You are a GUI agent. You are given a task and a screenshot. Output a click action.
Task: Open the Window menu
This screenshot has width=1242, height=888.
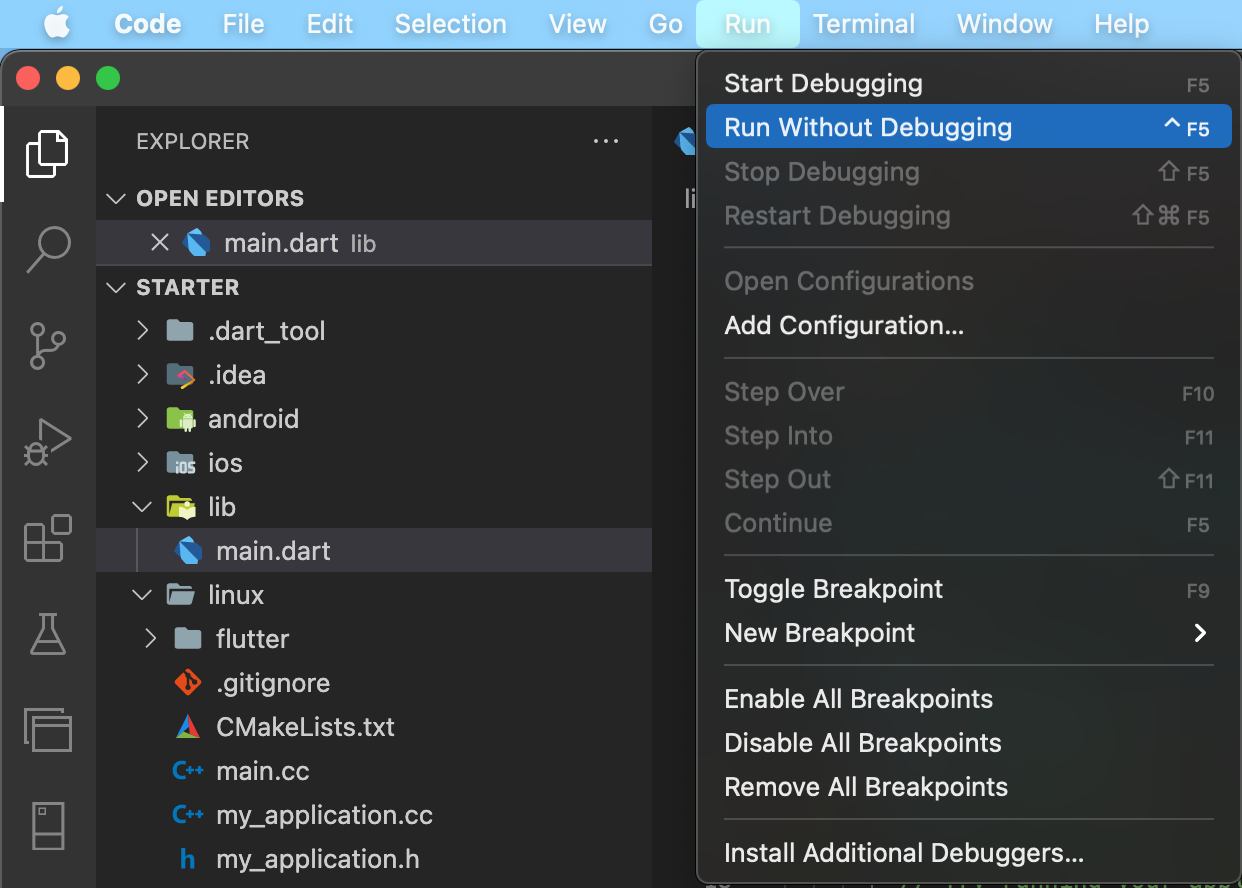(1005, 24)
